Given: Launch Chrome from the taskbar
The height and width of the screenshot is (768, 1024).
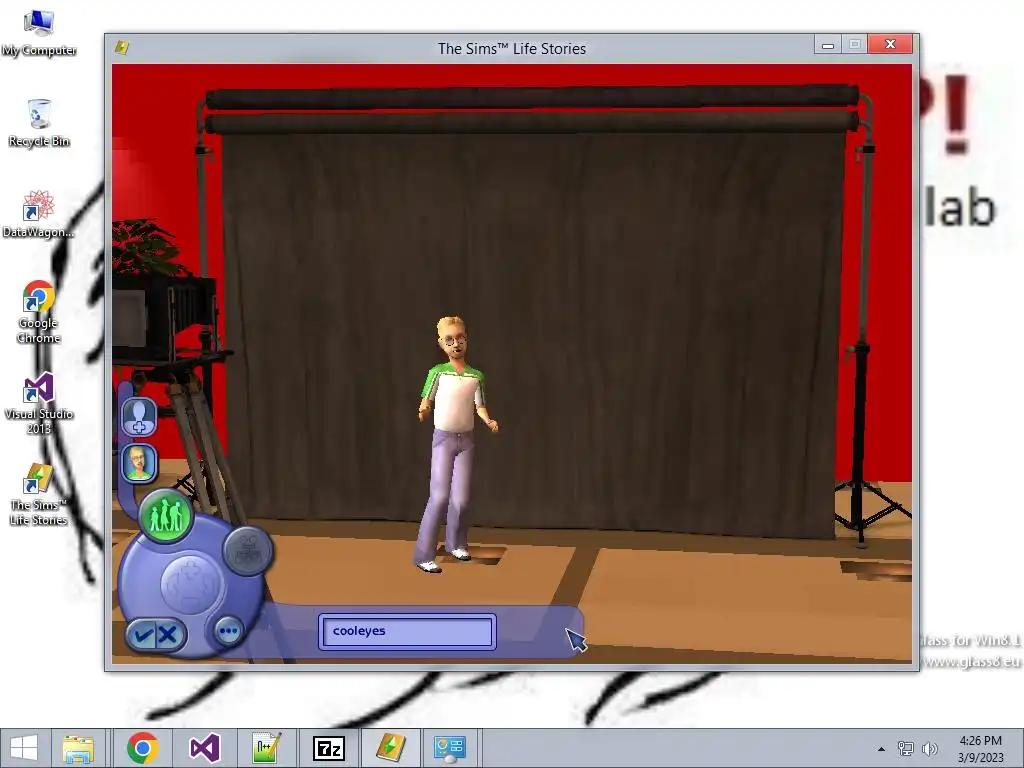Looking at the screenshot, I should 143,748.
